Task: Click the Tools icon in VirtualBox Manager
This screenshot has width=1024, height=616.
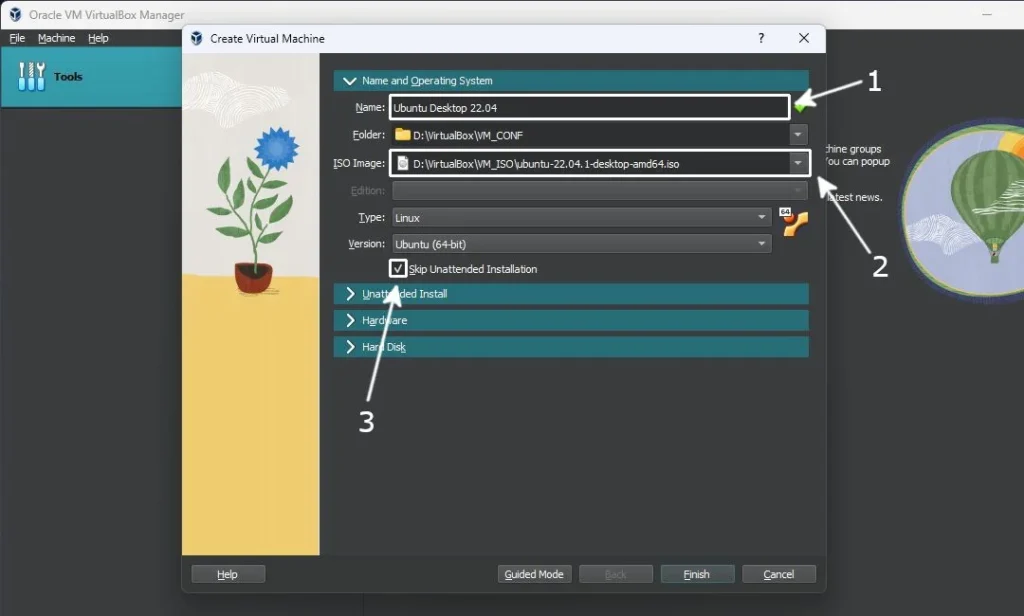Action: 31,76
